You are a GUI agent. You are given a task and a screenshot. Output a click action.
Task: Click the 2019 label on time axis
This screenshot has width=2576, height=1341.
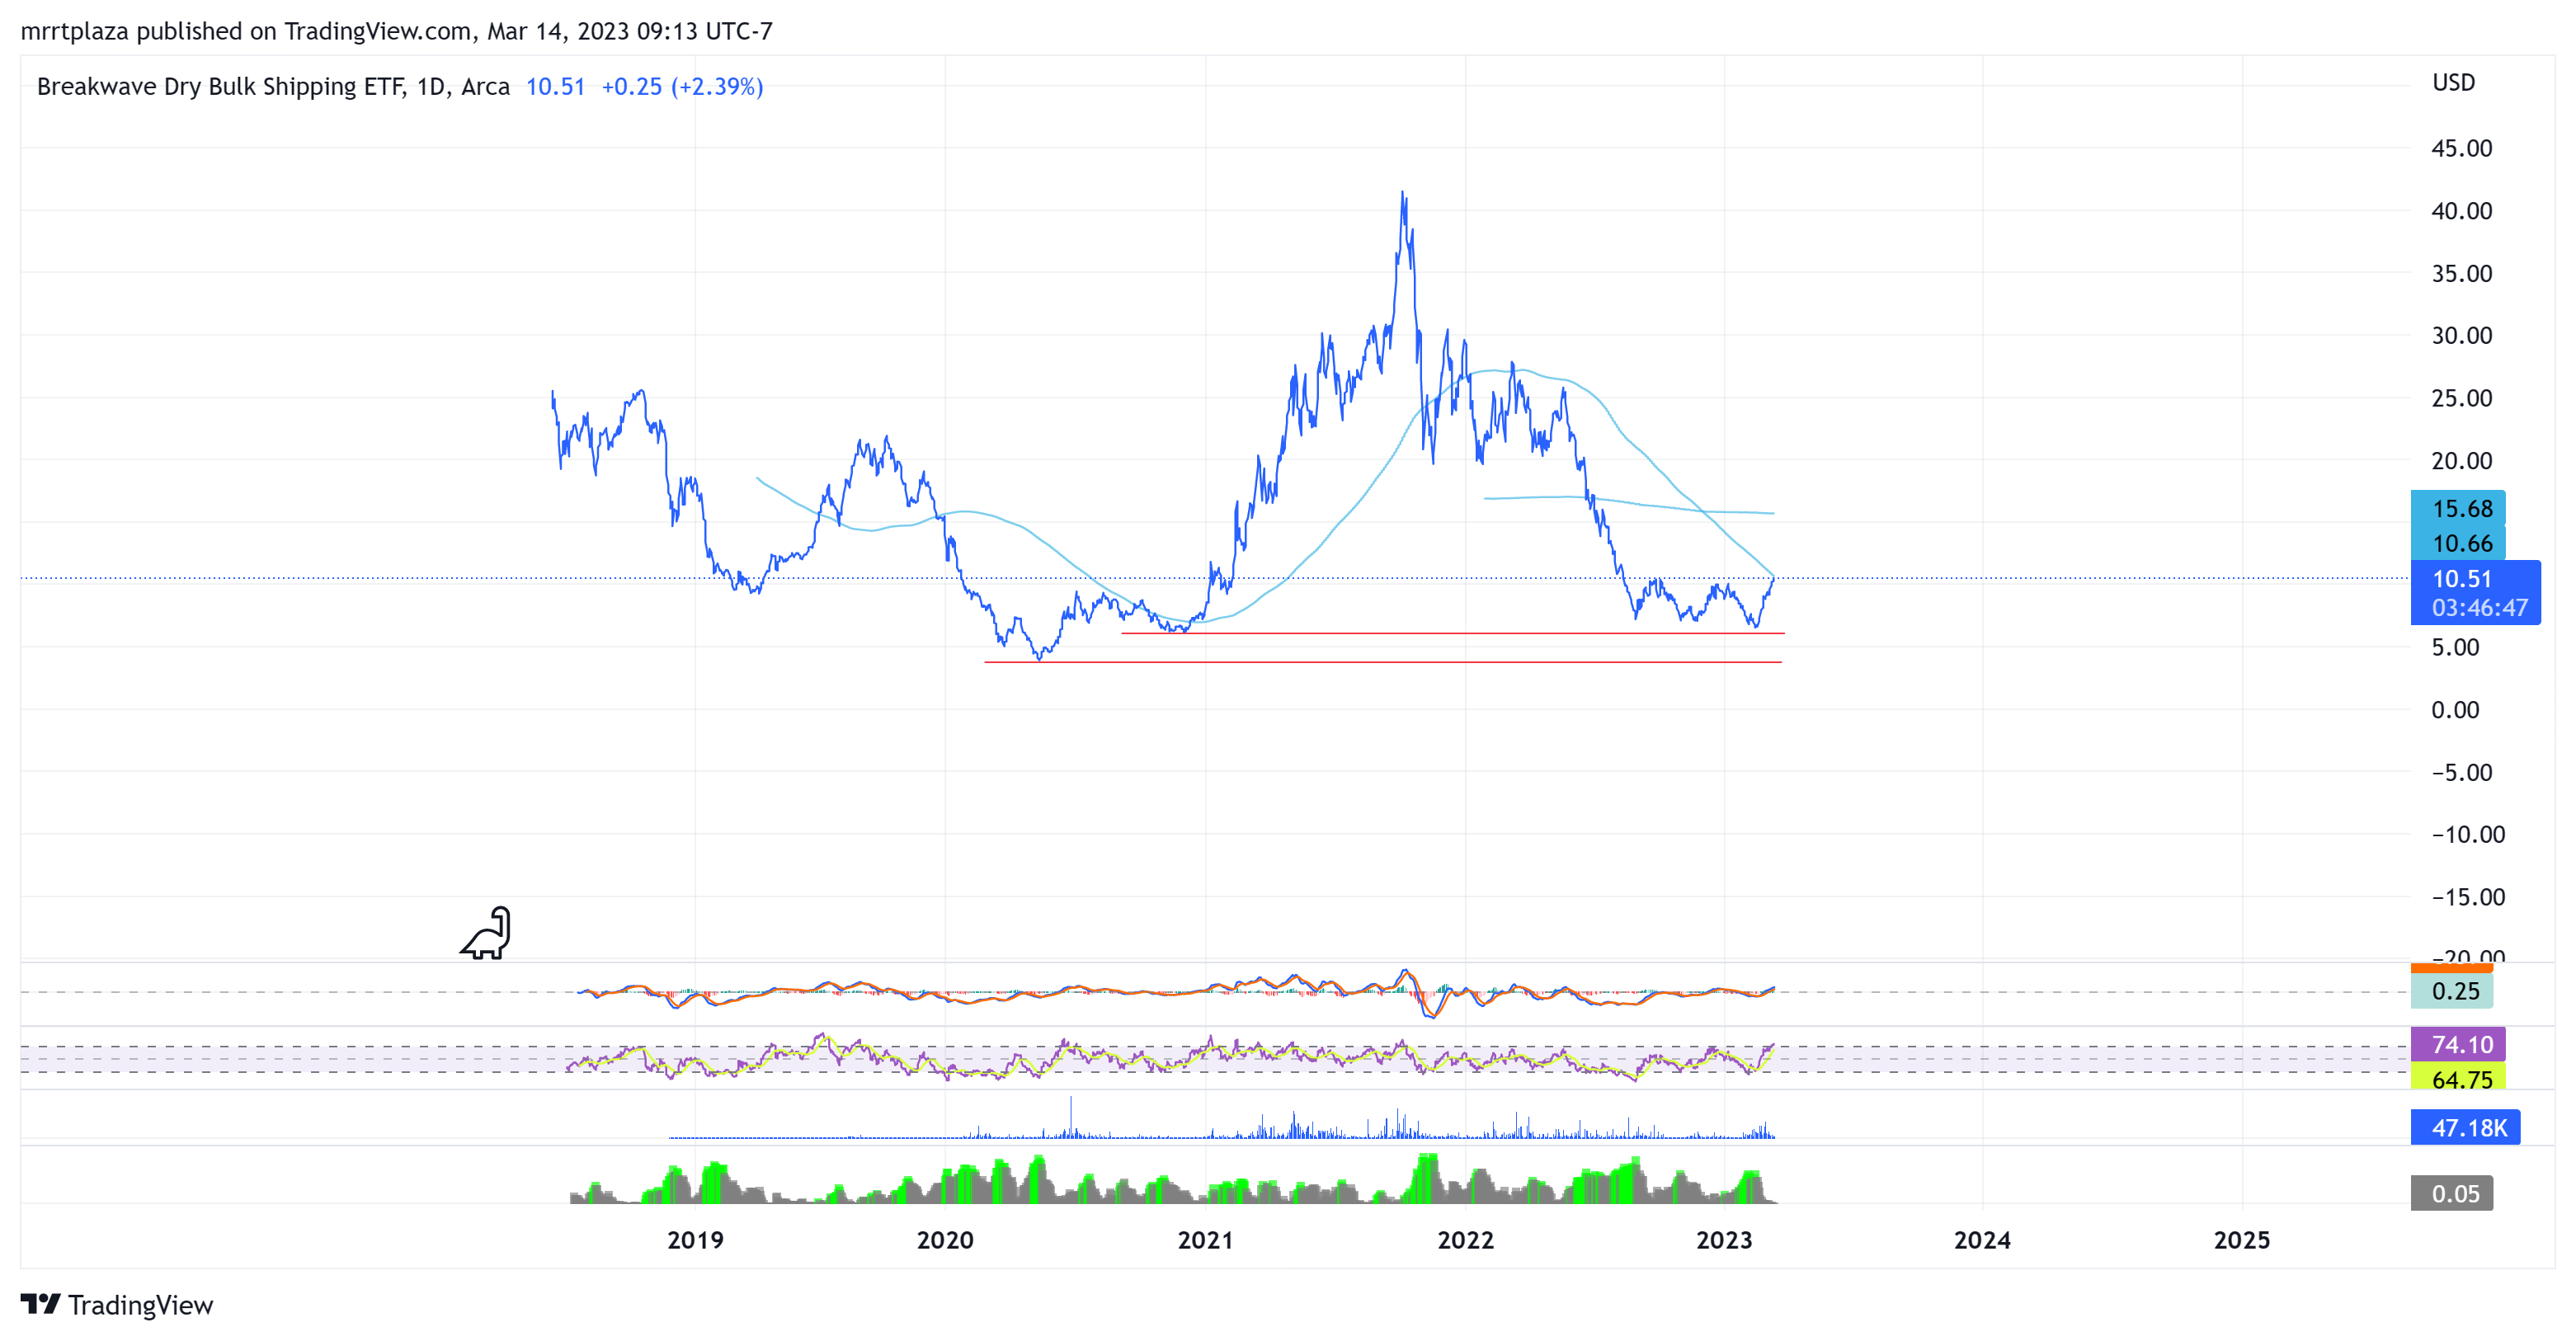click(695, 1240)
